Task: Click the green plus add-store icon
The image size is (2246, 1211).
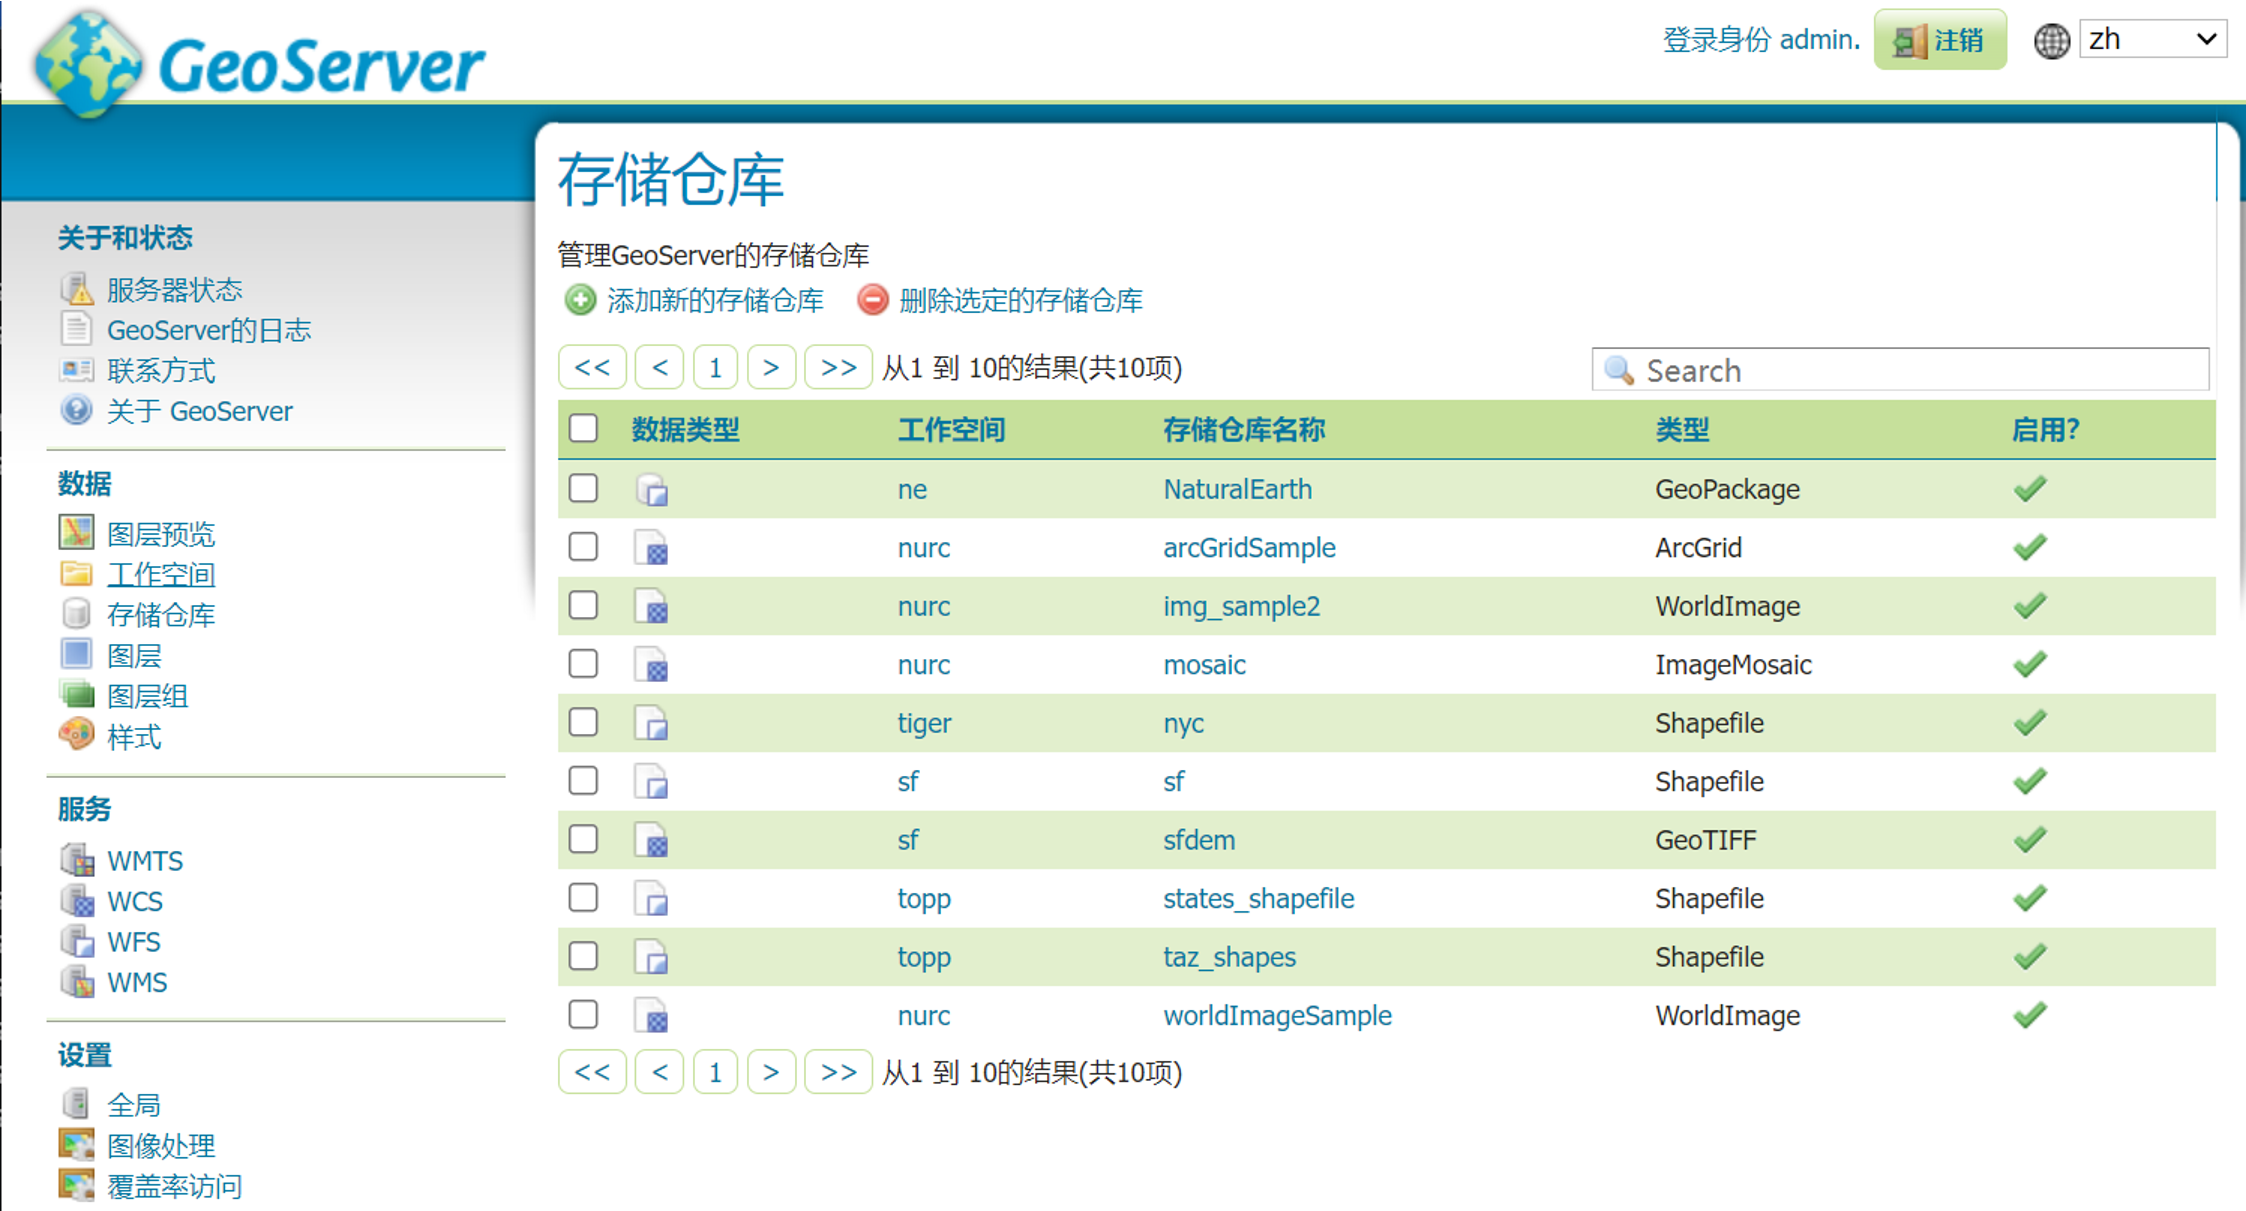Action: (x=580, y=300)
